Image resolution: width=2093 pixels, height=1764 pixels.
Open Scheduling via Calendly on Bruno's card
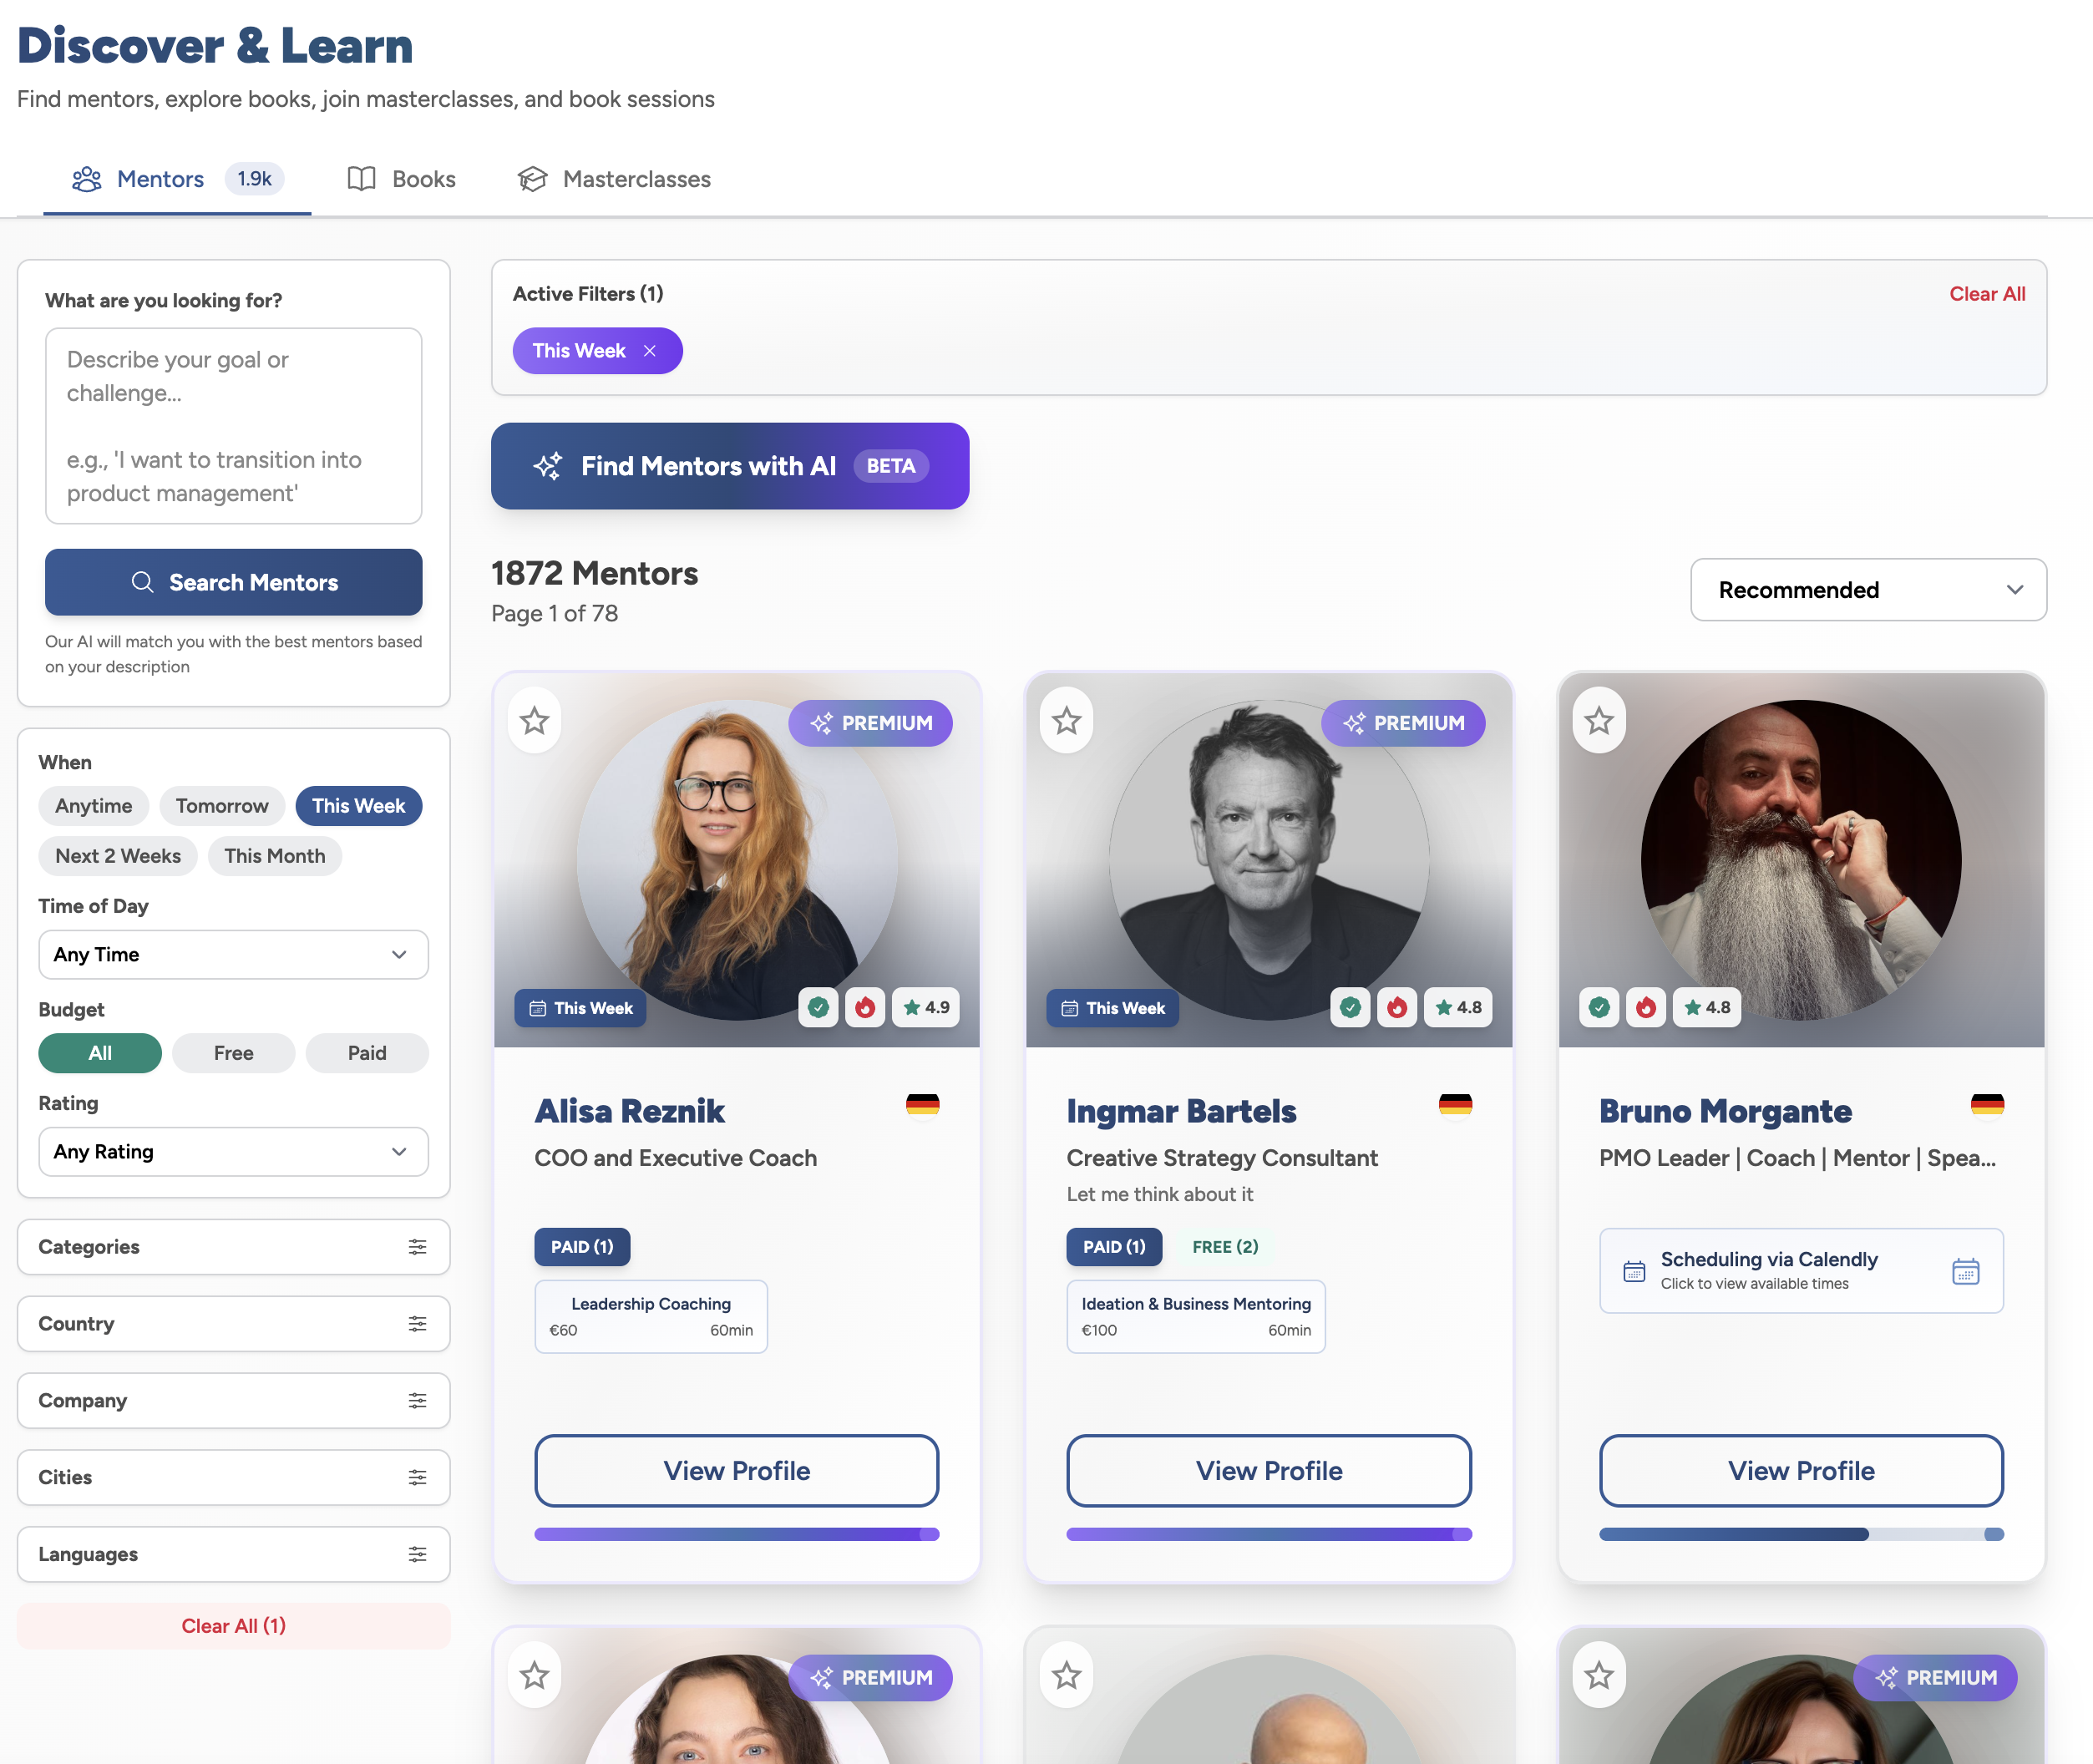pos(1801,1271)
